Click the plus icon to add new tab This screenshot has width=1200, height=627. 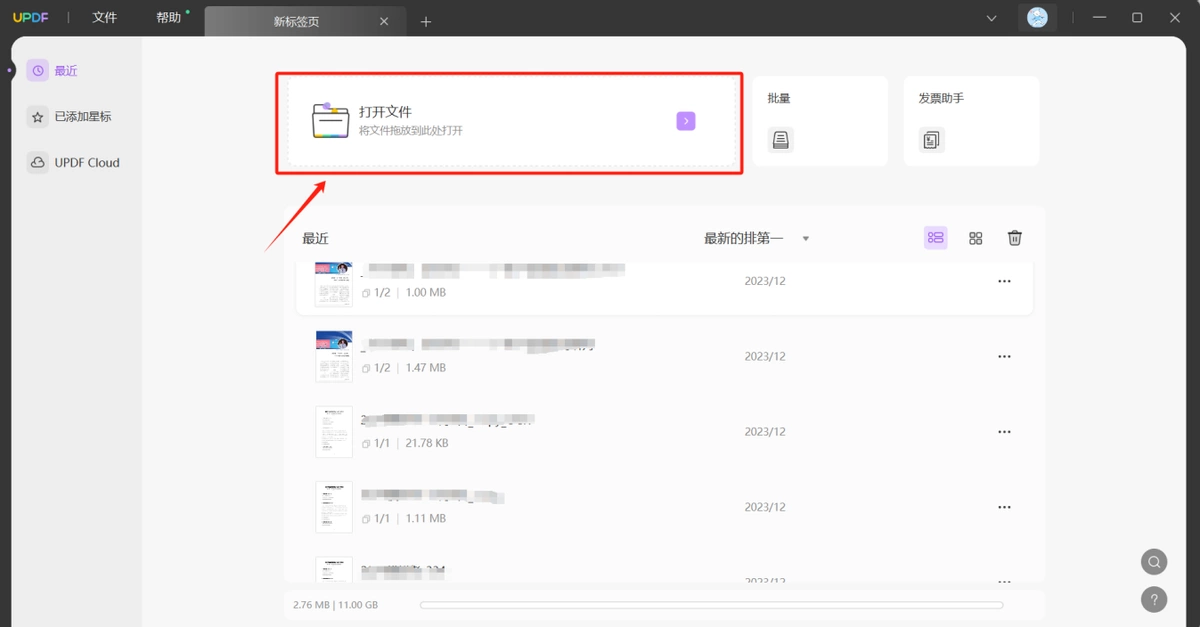tap(426, 21)
